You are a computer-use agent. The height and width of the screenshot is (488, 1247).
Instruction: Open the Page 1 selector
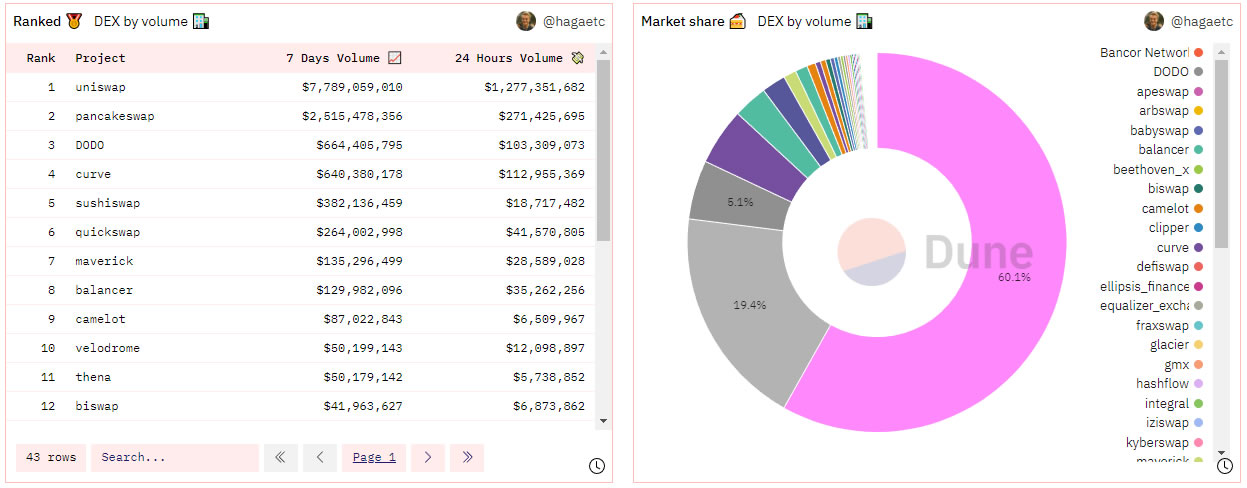374,458
